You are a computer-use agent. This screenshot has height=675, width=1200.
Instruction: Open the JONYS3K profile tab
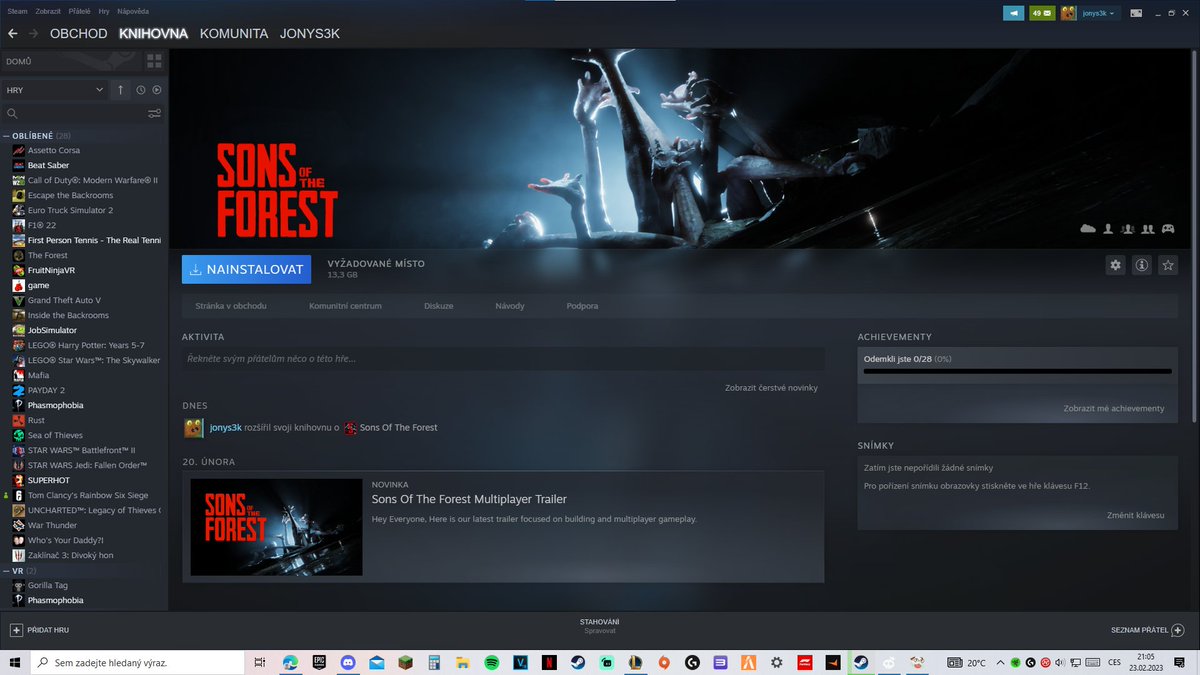click(x=310, y=33)
